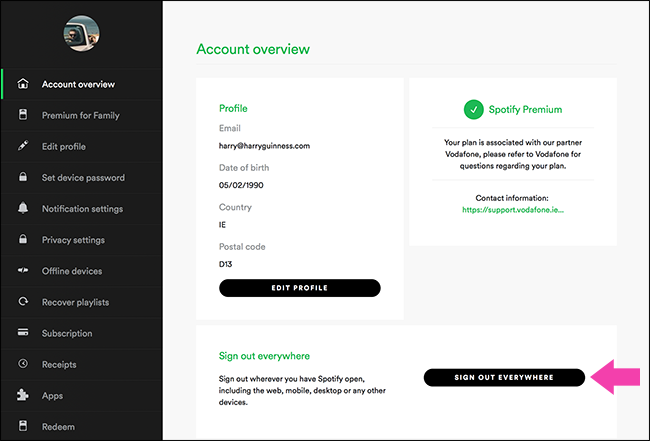Click the Sign Out Everywhere button
This screenshot has width=650, height=441.
(504, 377)
